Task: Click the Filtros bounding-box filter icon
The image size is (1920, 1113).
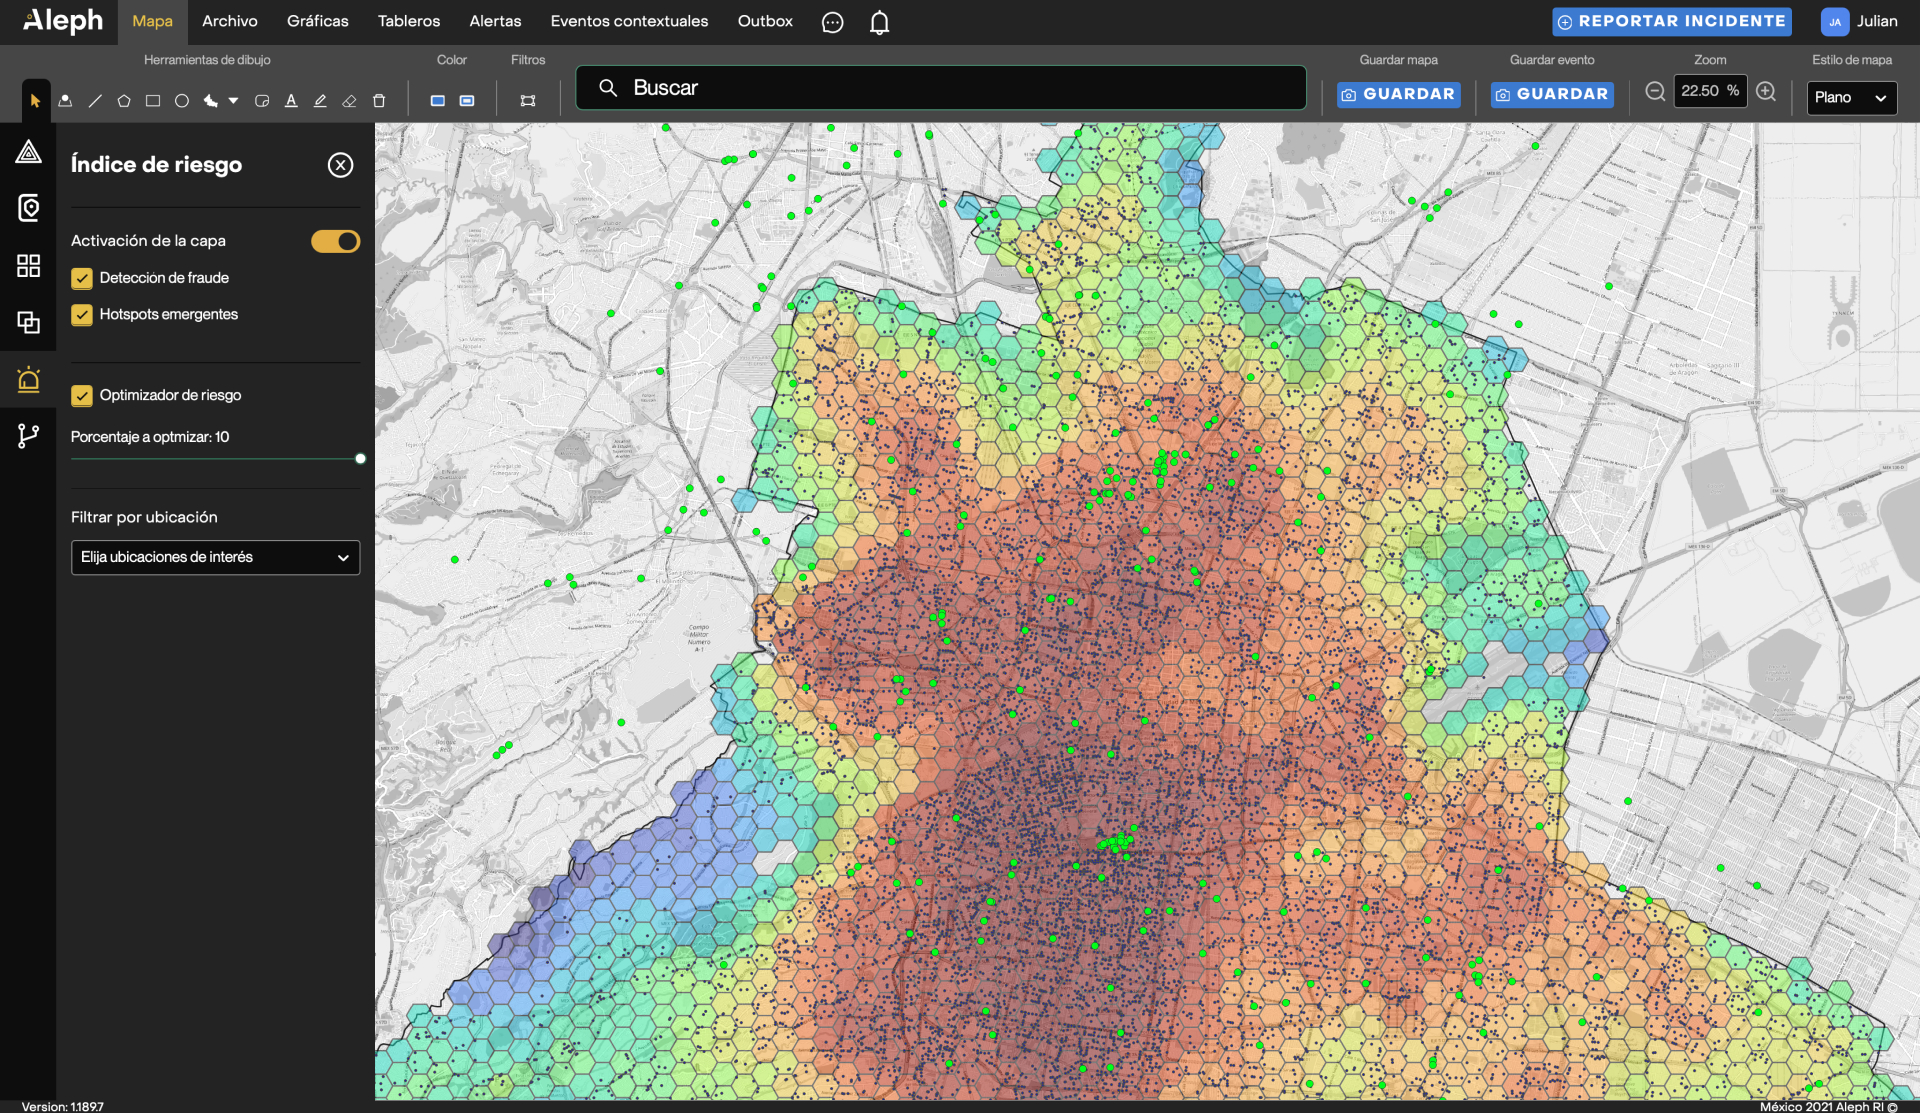Action: [528, 101]
